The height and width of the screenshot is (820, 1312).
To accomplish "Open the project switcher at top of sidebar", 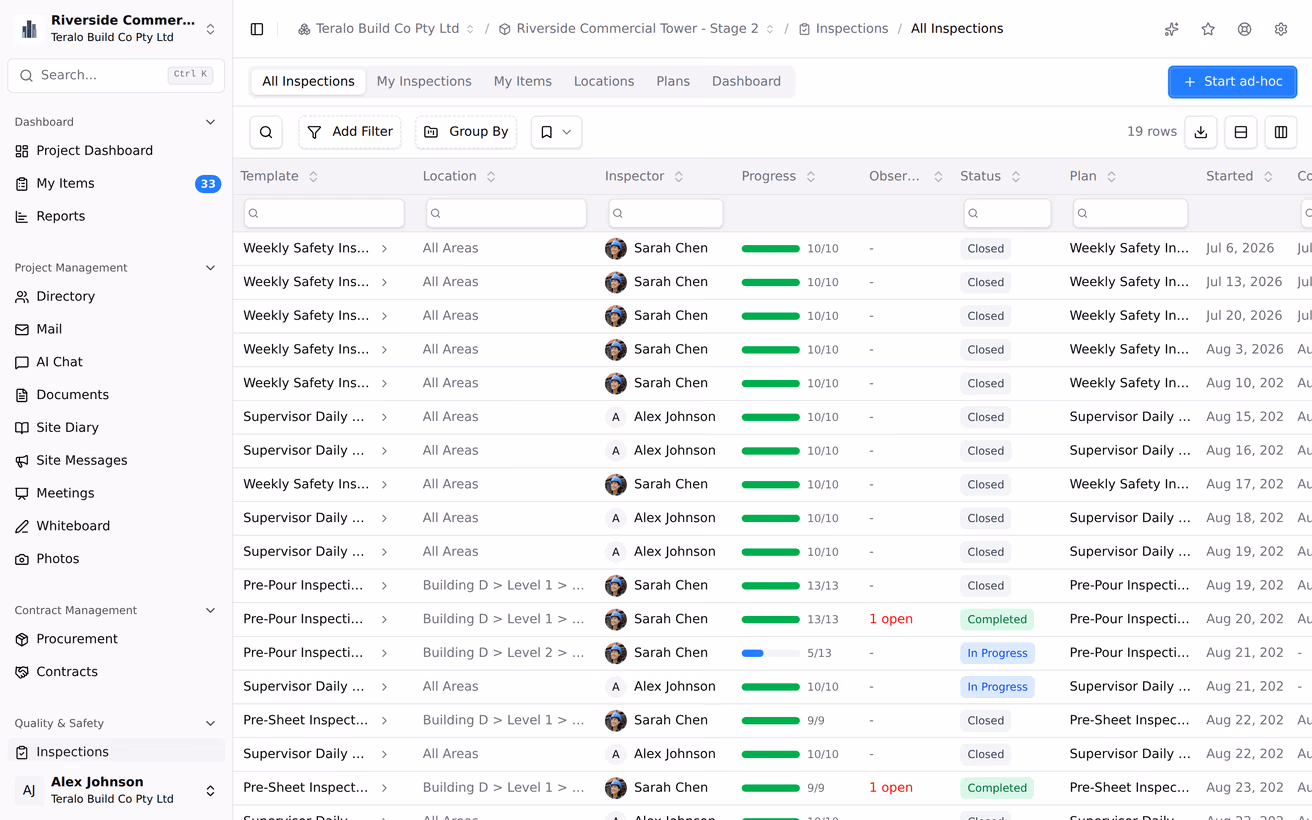I will click(x=116, y=29).
